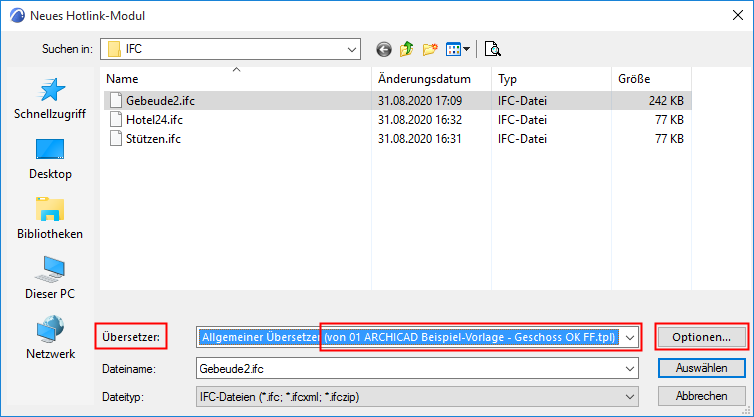
Task: Navigate up one folder level
Action: 407,49
